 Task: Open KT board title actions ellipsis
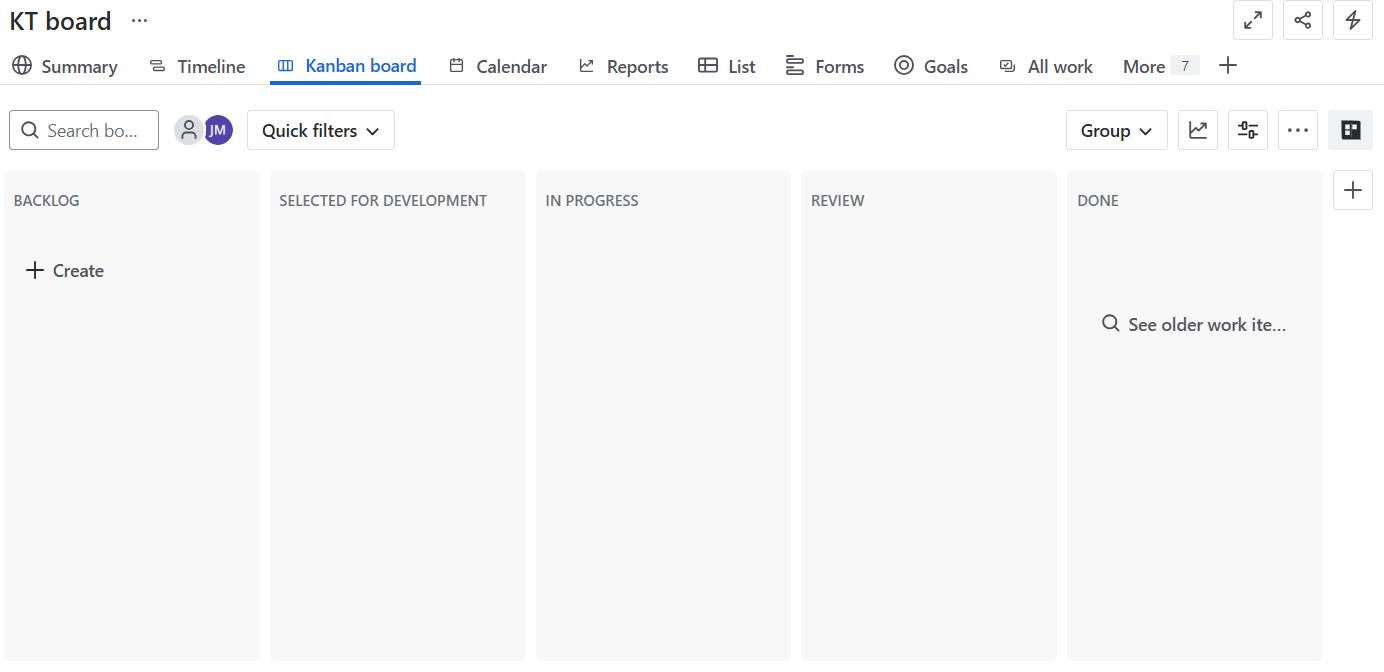[139, 20]
